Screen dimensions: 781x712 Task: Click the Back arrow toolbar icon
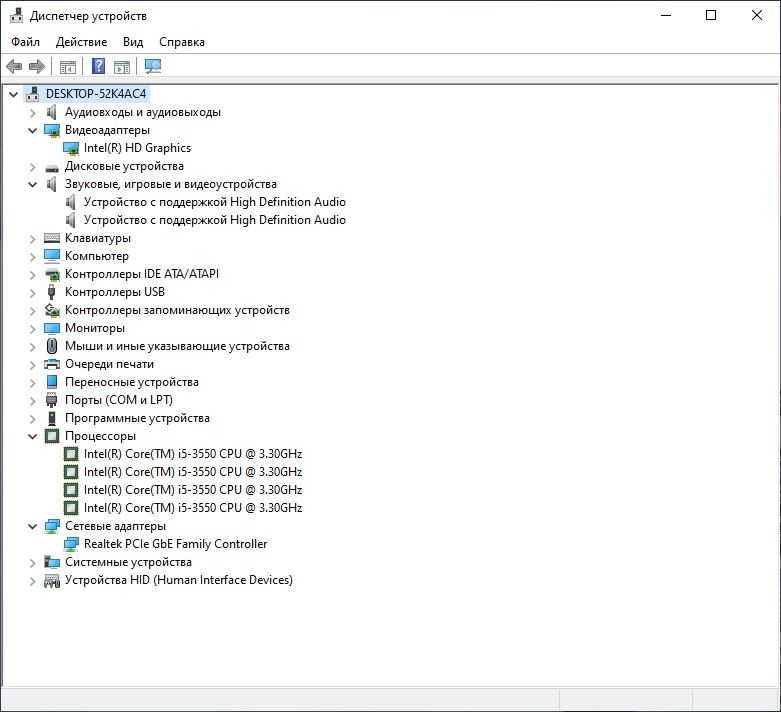(x=14, y=66)
